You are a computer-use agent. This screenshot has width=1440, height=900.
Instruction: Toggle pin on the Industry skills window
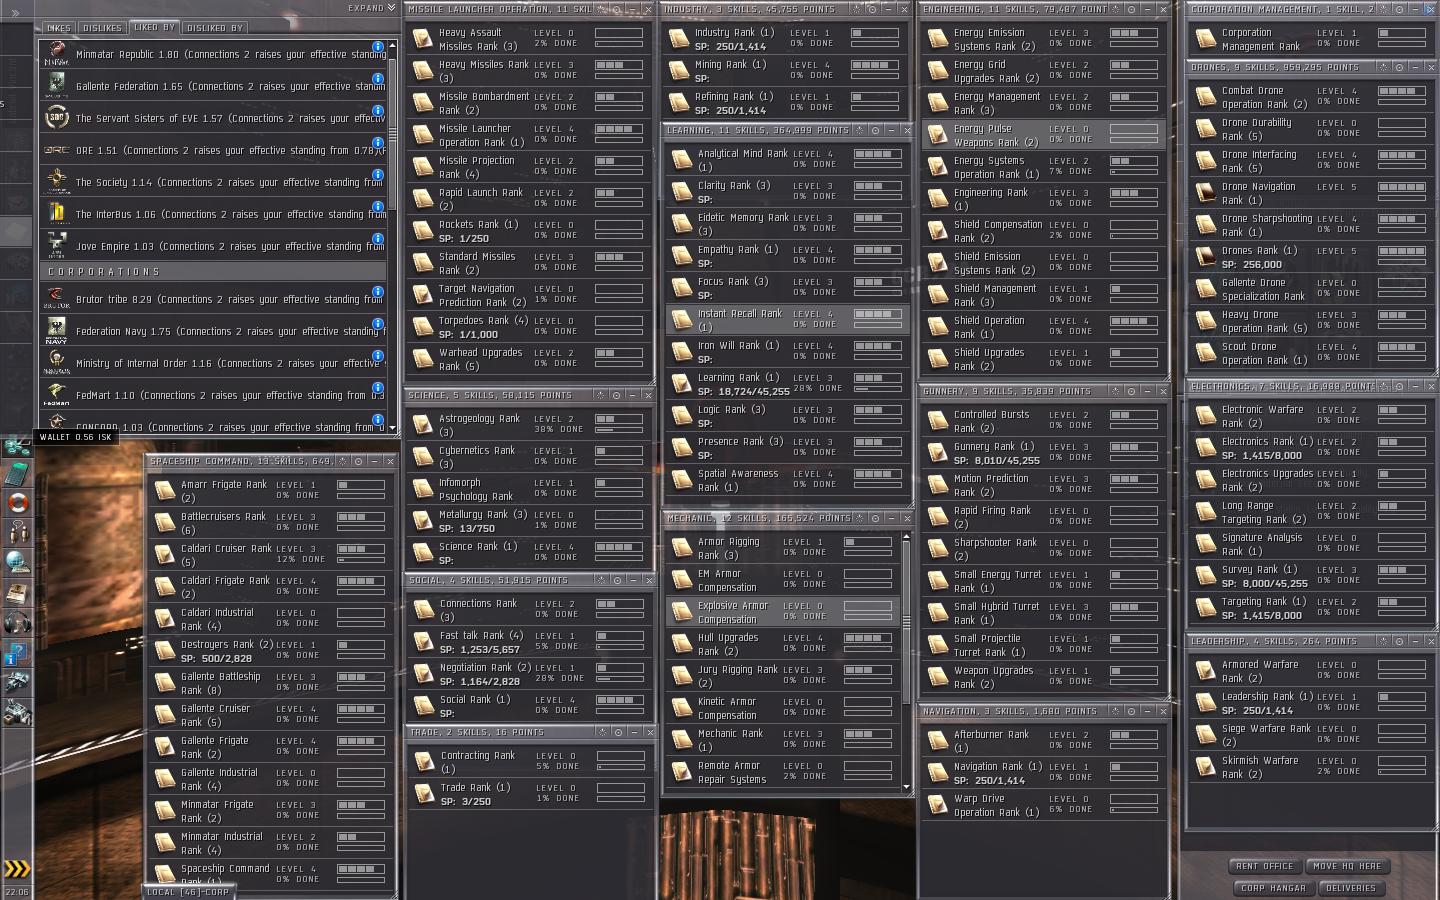click(x=872, y=9)
